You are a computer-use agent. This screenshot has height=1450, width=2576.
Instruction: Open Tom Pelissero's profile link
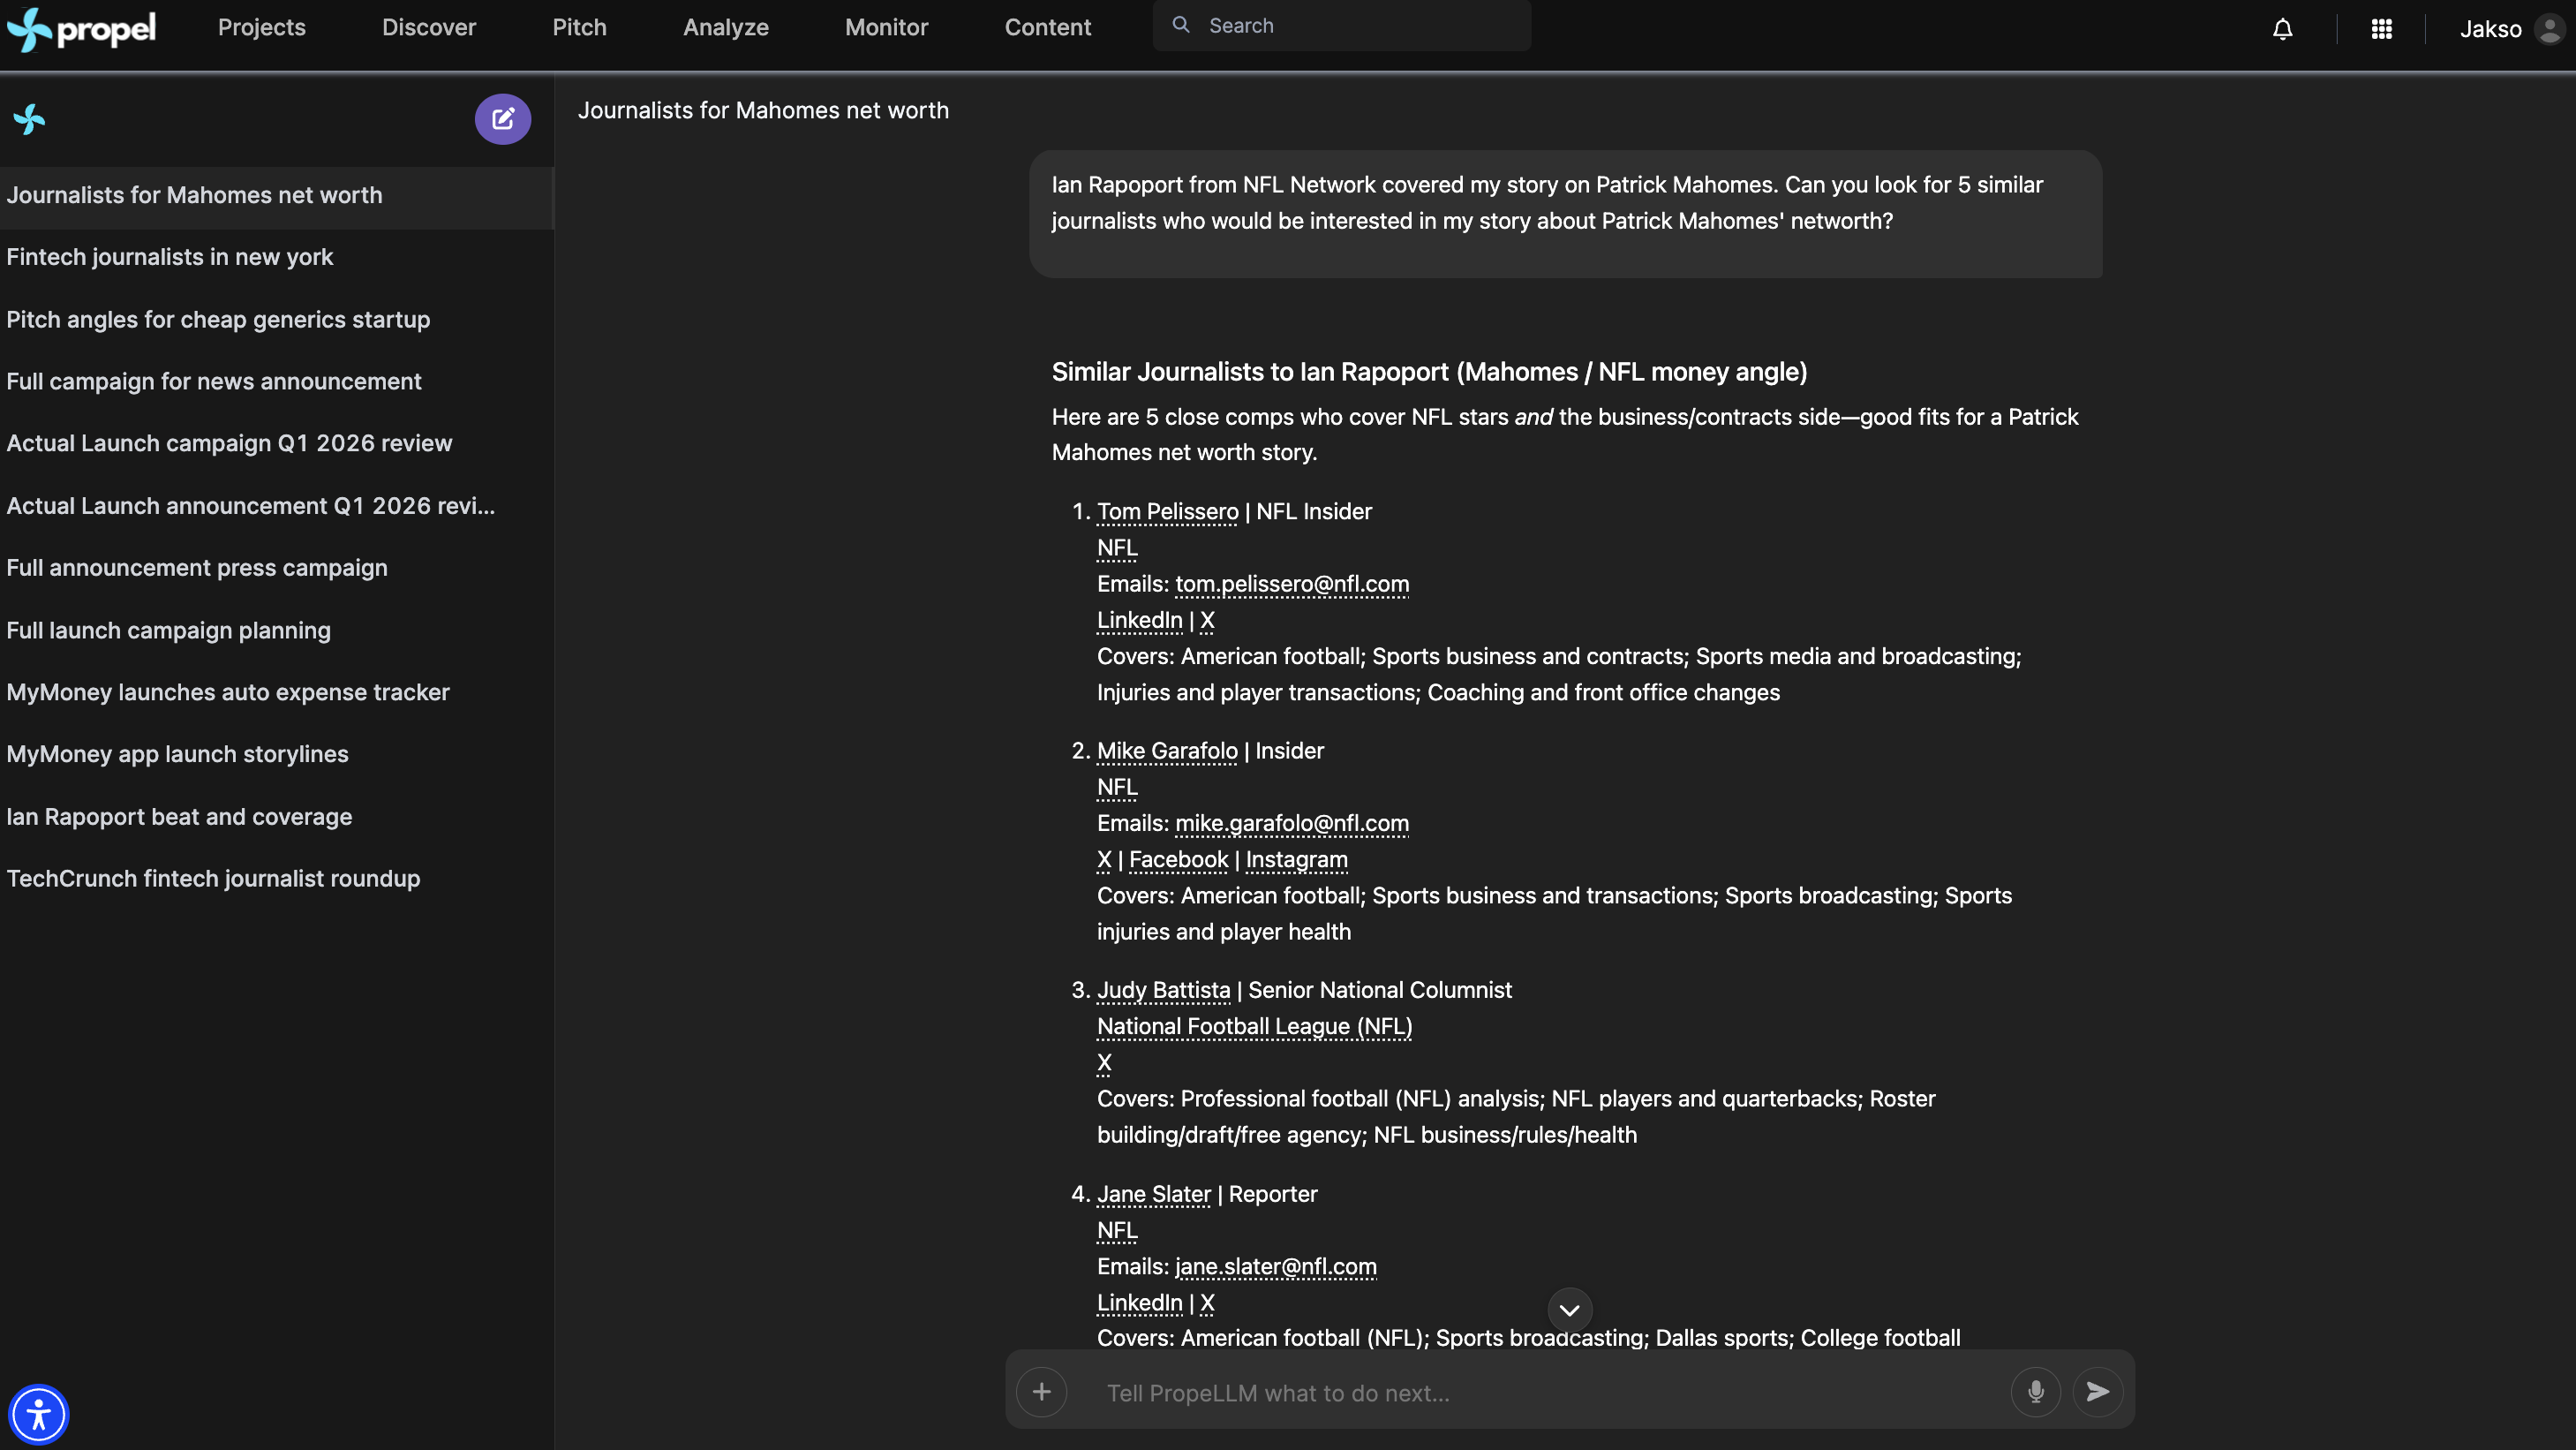click(x=1167, y=511)
